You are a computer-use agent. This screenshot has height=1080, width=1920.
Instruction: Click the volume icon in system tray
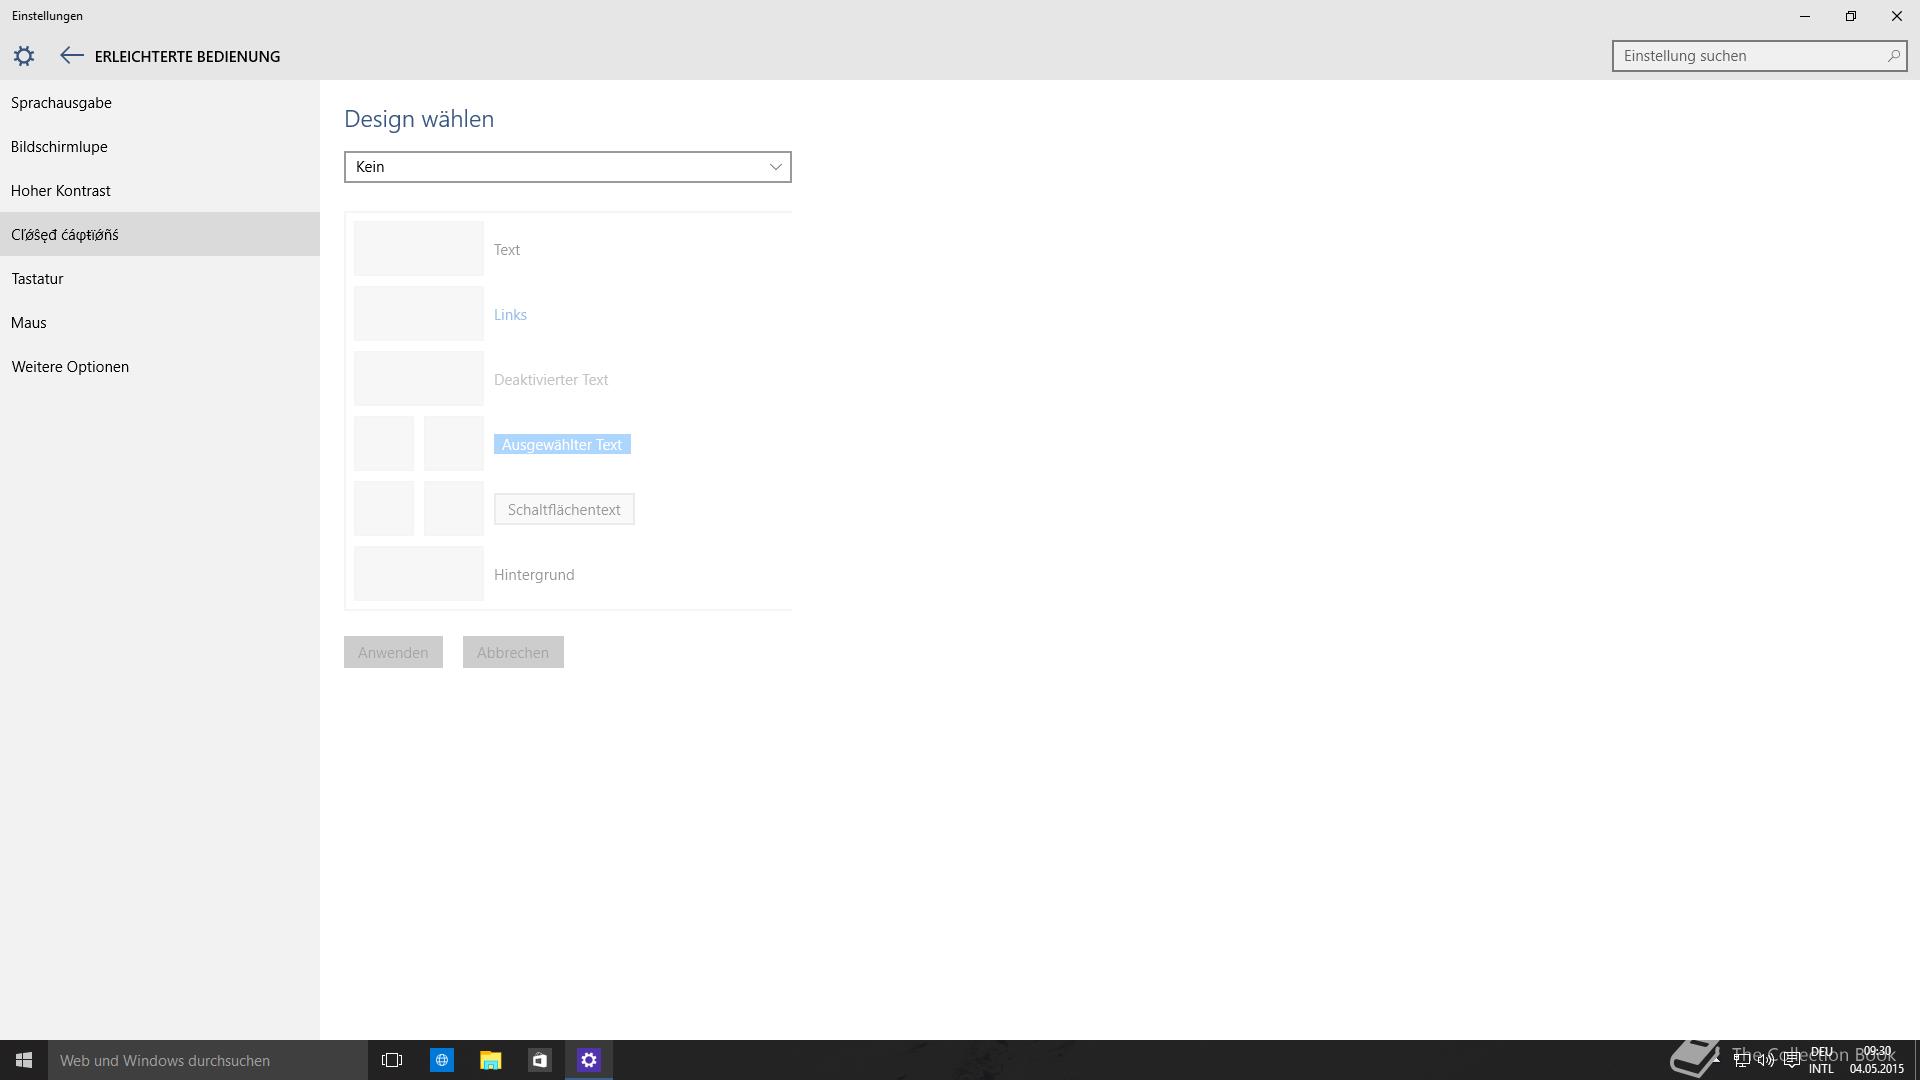[x=1766, y=1060]
